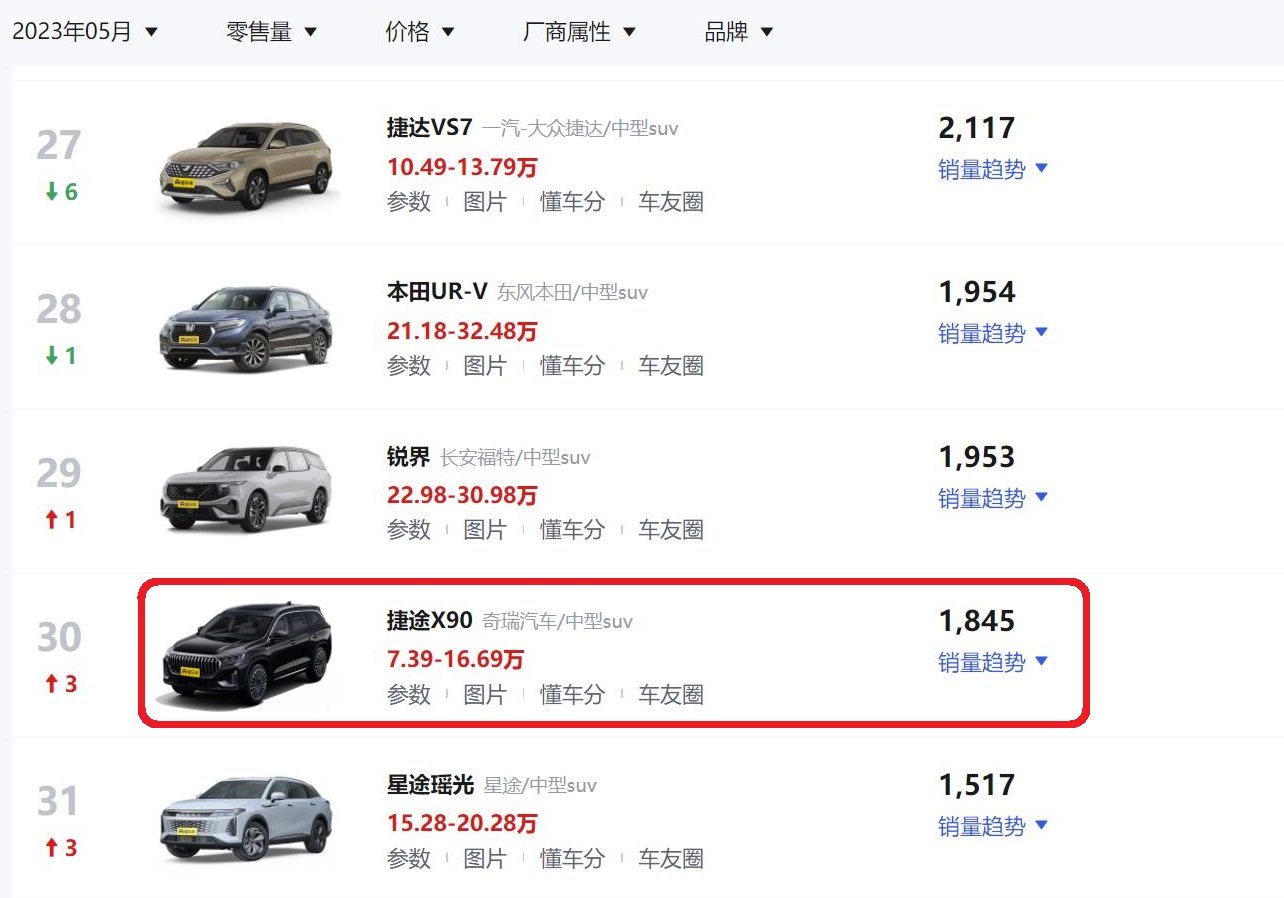Expand 销量趋势 for 本田UR-V

(x=993, y=334)
